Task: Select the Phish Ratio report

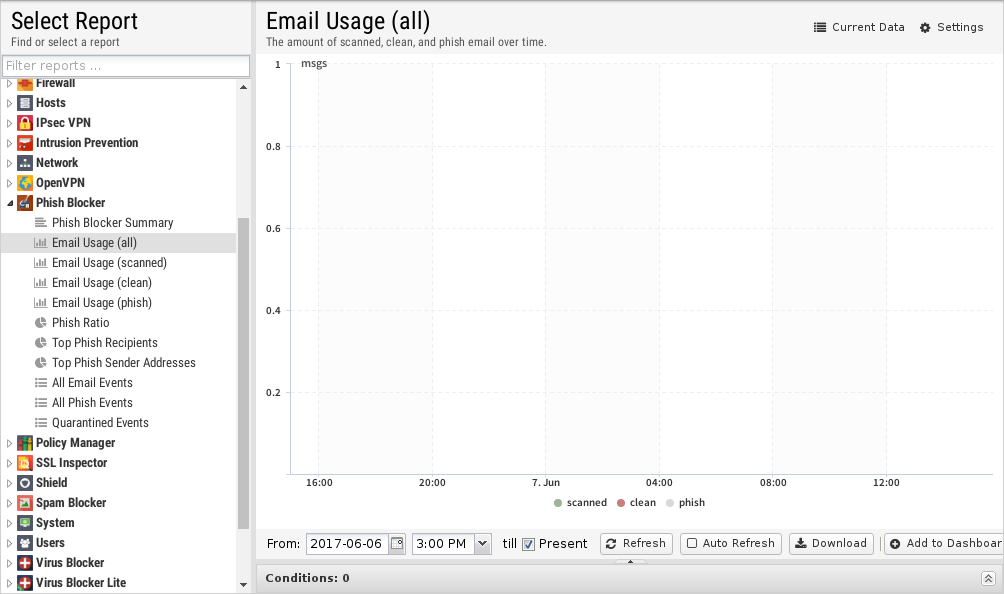Action: pos(80,323)
